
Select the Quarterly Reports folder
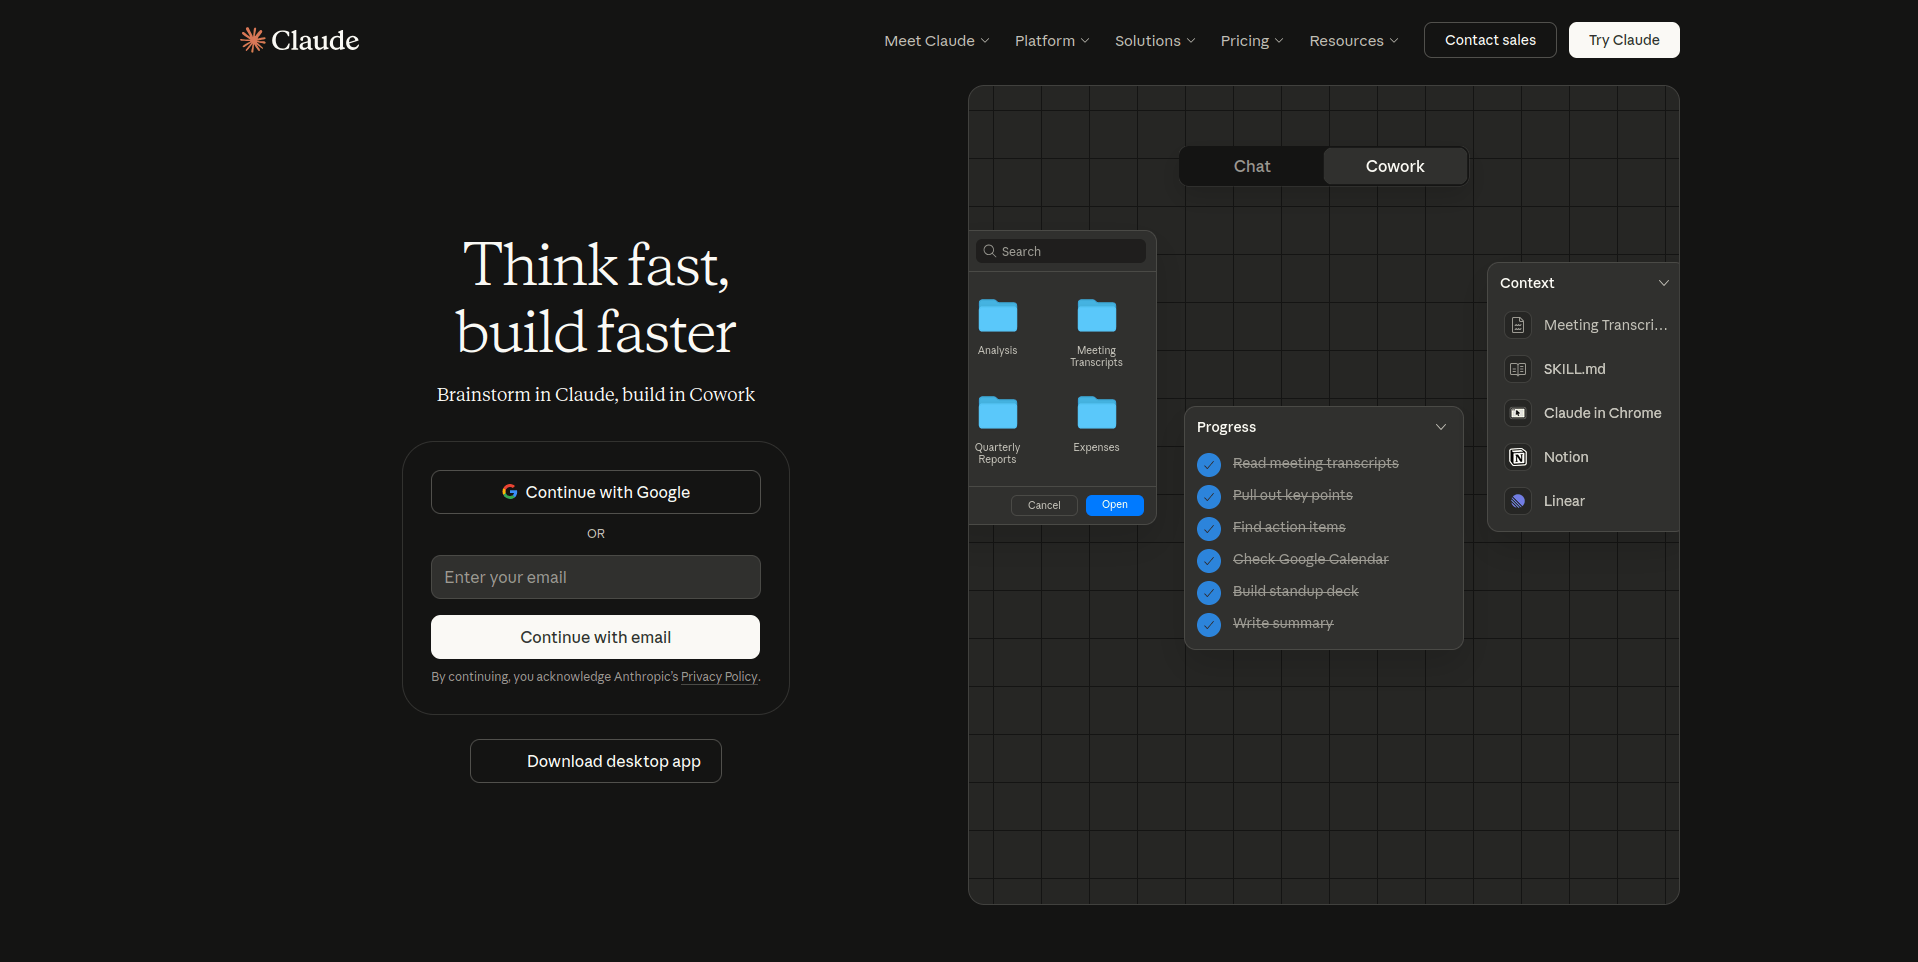997,413
